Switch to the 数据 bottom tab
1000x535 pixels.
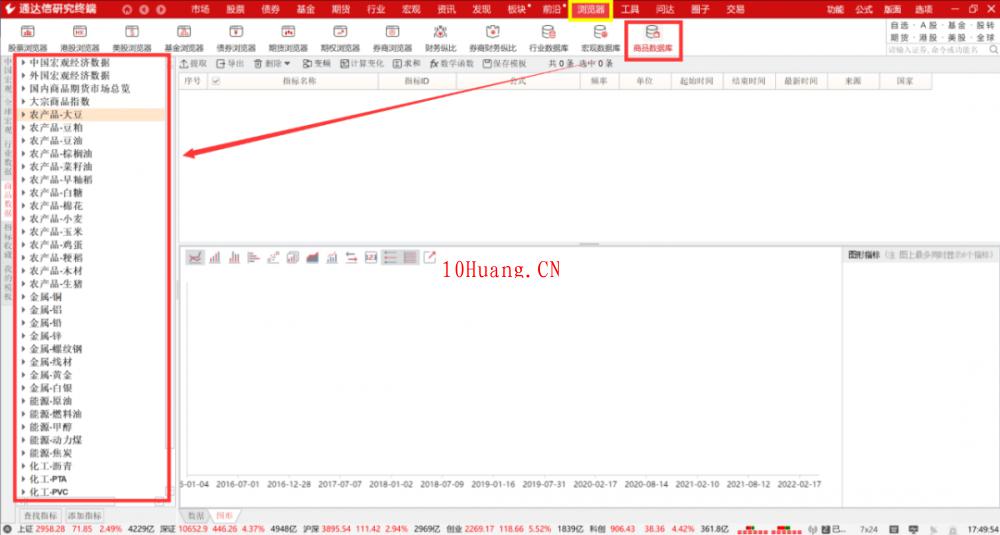click(x=194, y=515)
